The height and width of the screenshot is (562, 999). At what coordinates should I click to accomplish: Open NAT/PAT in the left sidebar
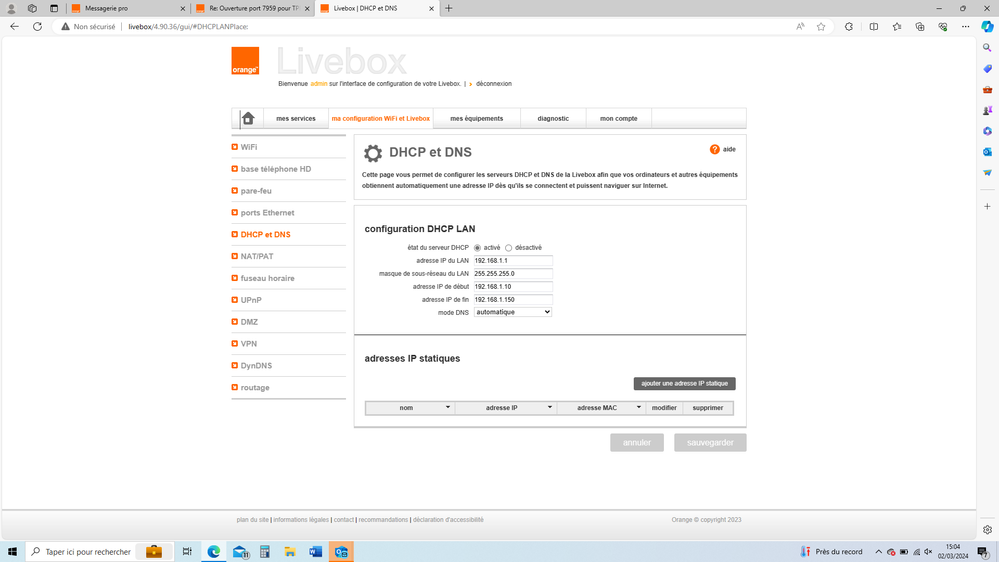point(257,256)
